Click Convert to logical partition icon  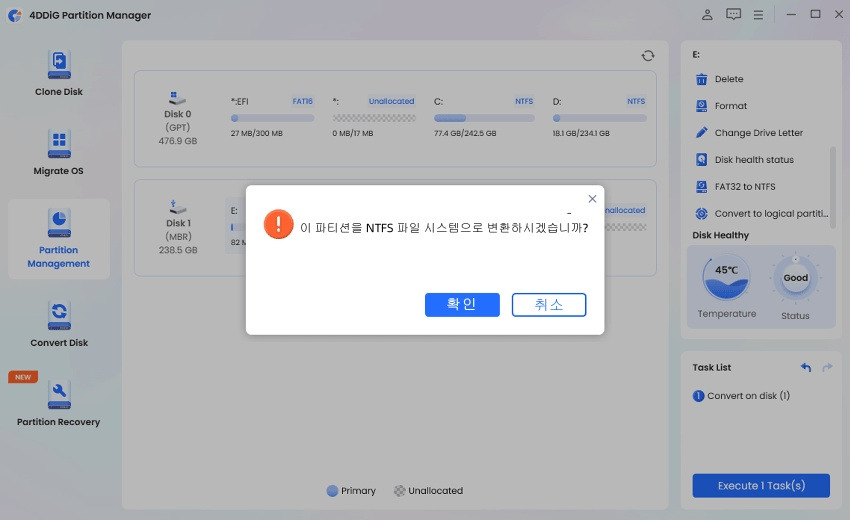point(701,214)
